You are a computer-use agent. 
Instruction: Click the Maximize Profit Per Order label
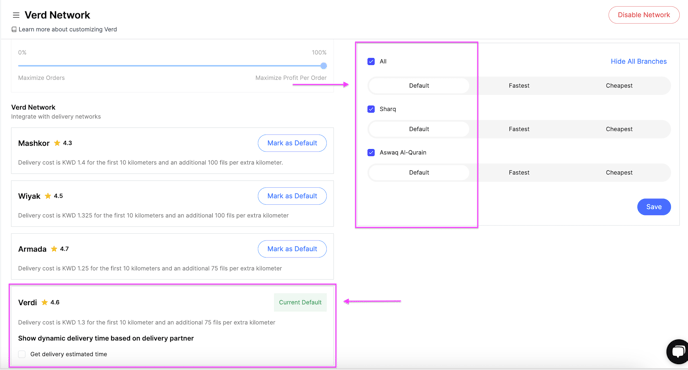pyautogui.click(x=291, y=78)
